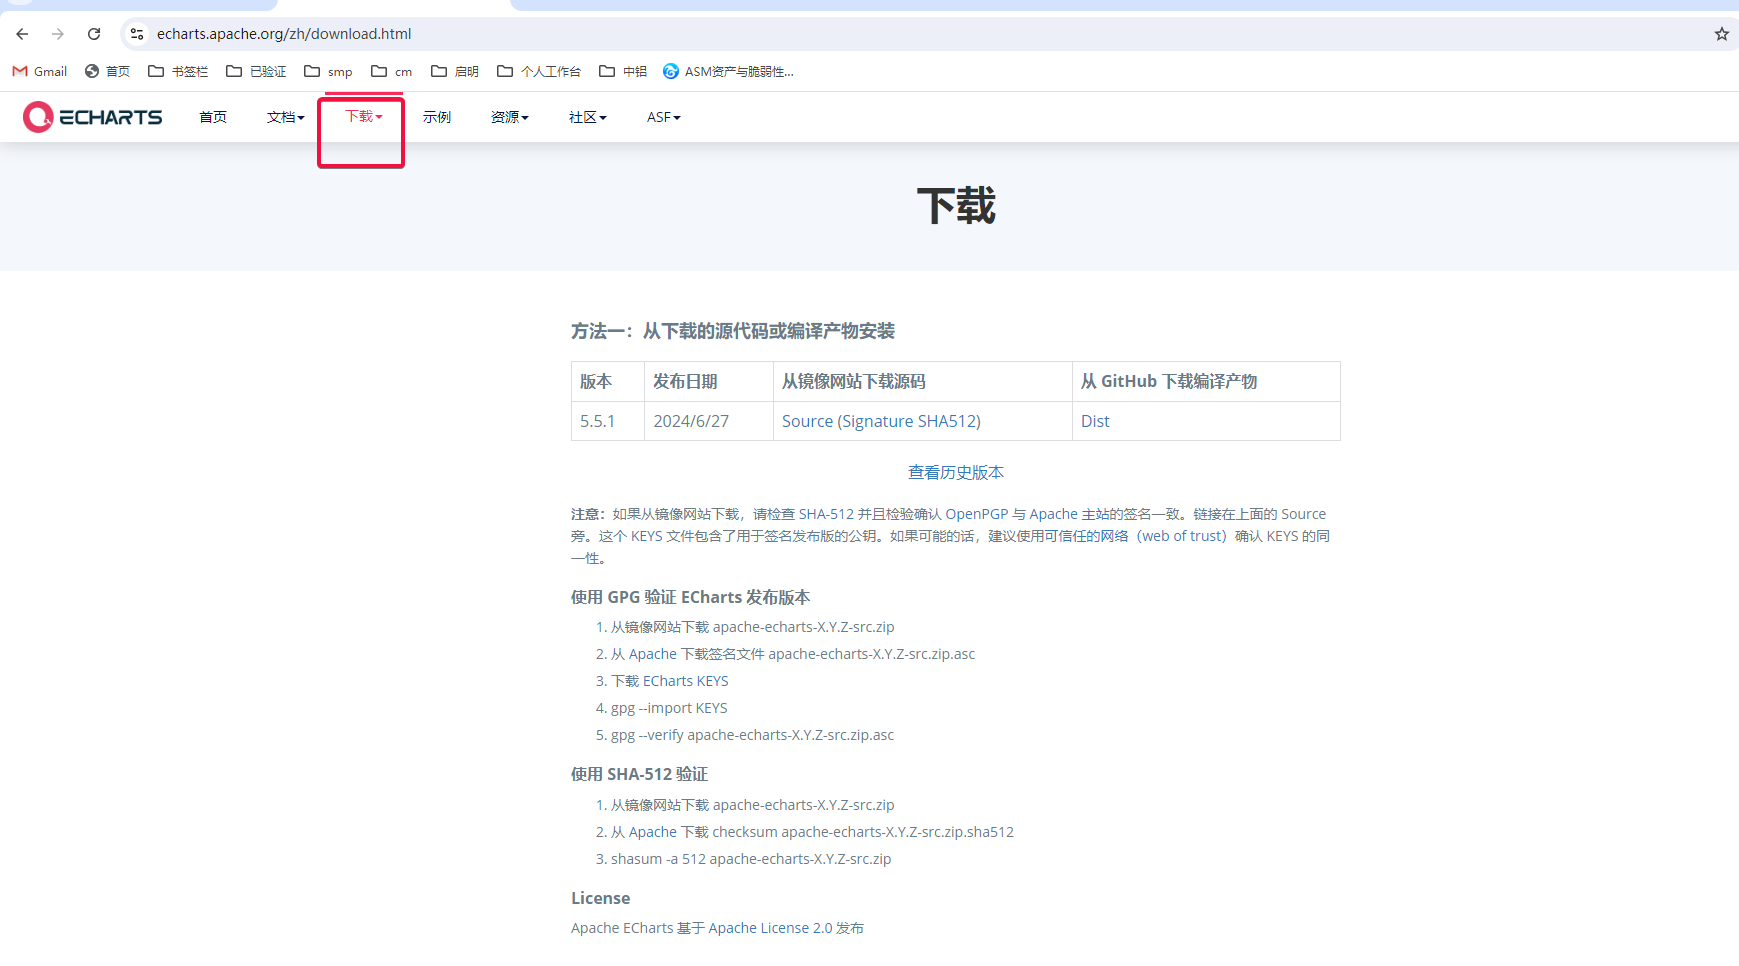Open the 示例 navigation item
Viewport: 1739px width, 966px height.
(x=437, y=117)
